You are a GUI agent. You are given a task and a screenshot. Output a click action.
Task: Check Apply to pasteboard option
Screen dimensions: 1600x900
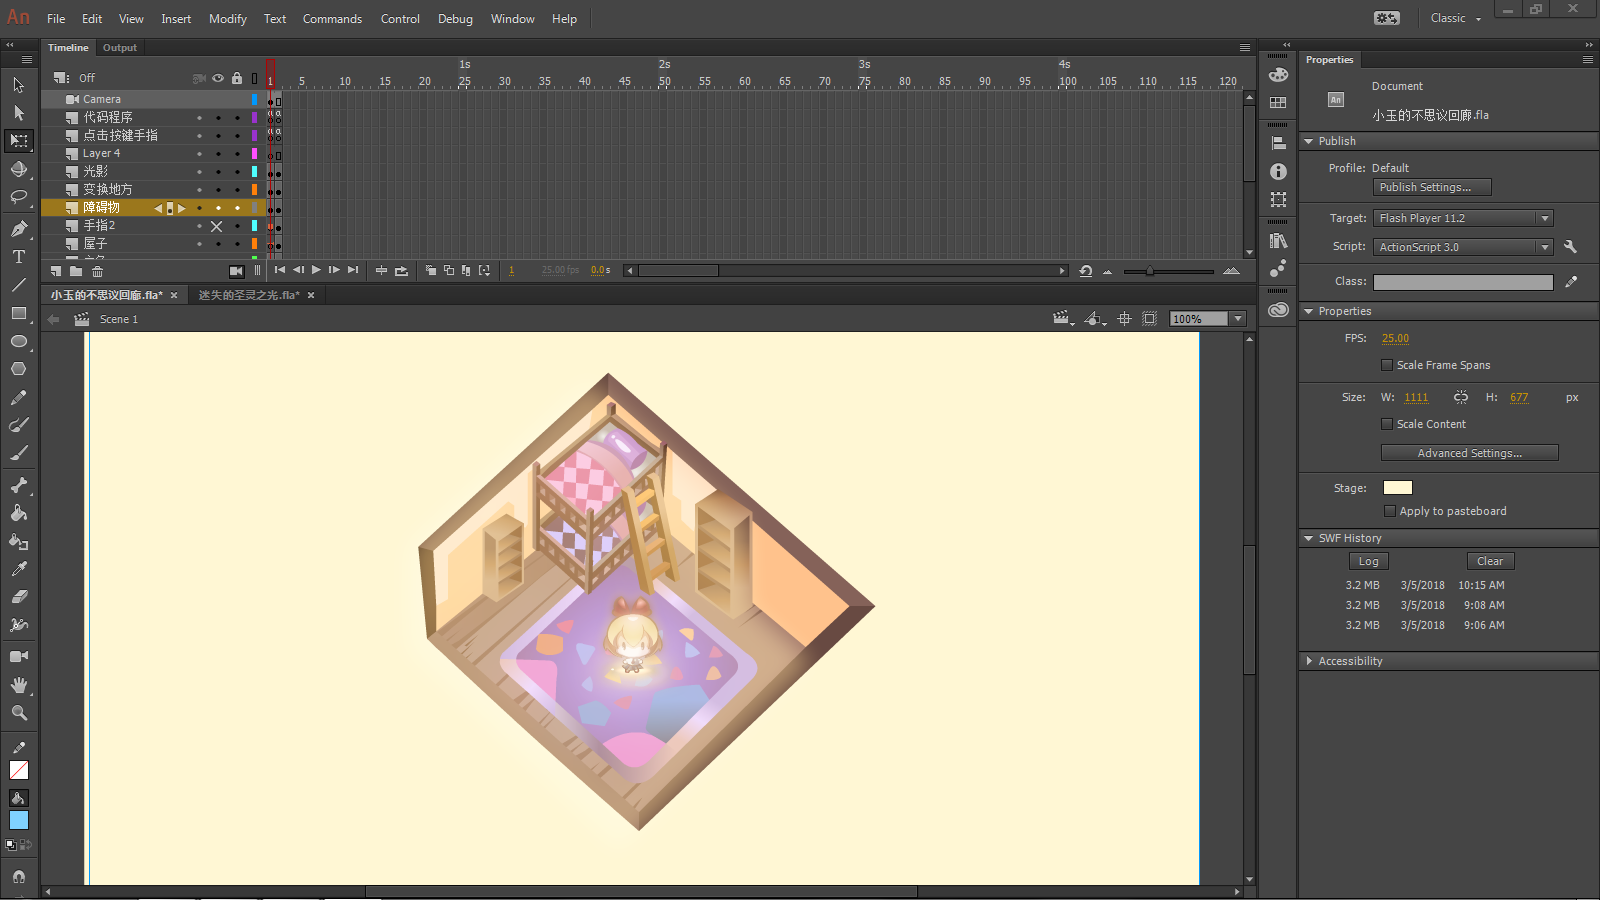point(1390,511)
